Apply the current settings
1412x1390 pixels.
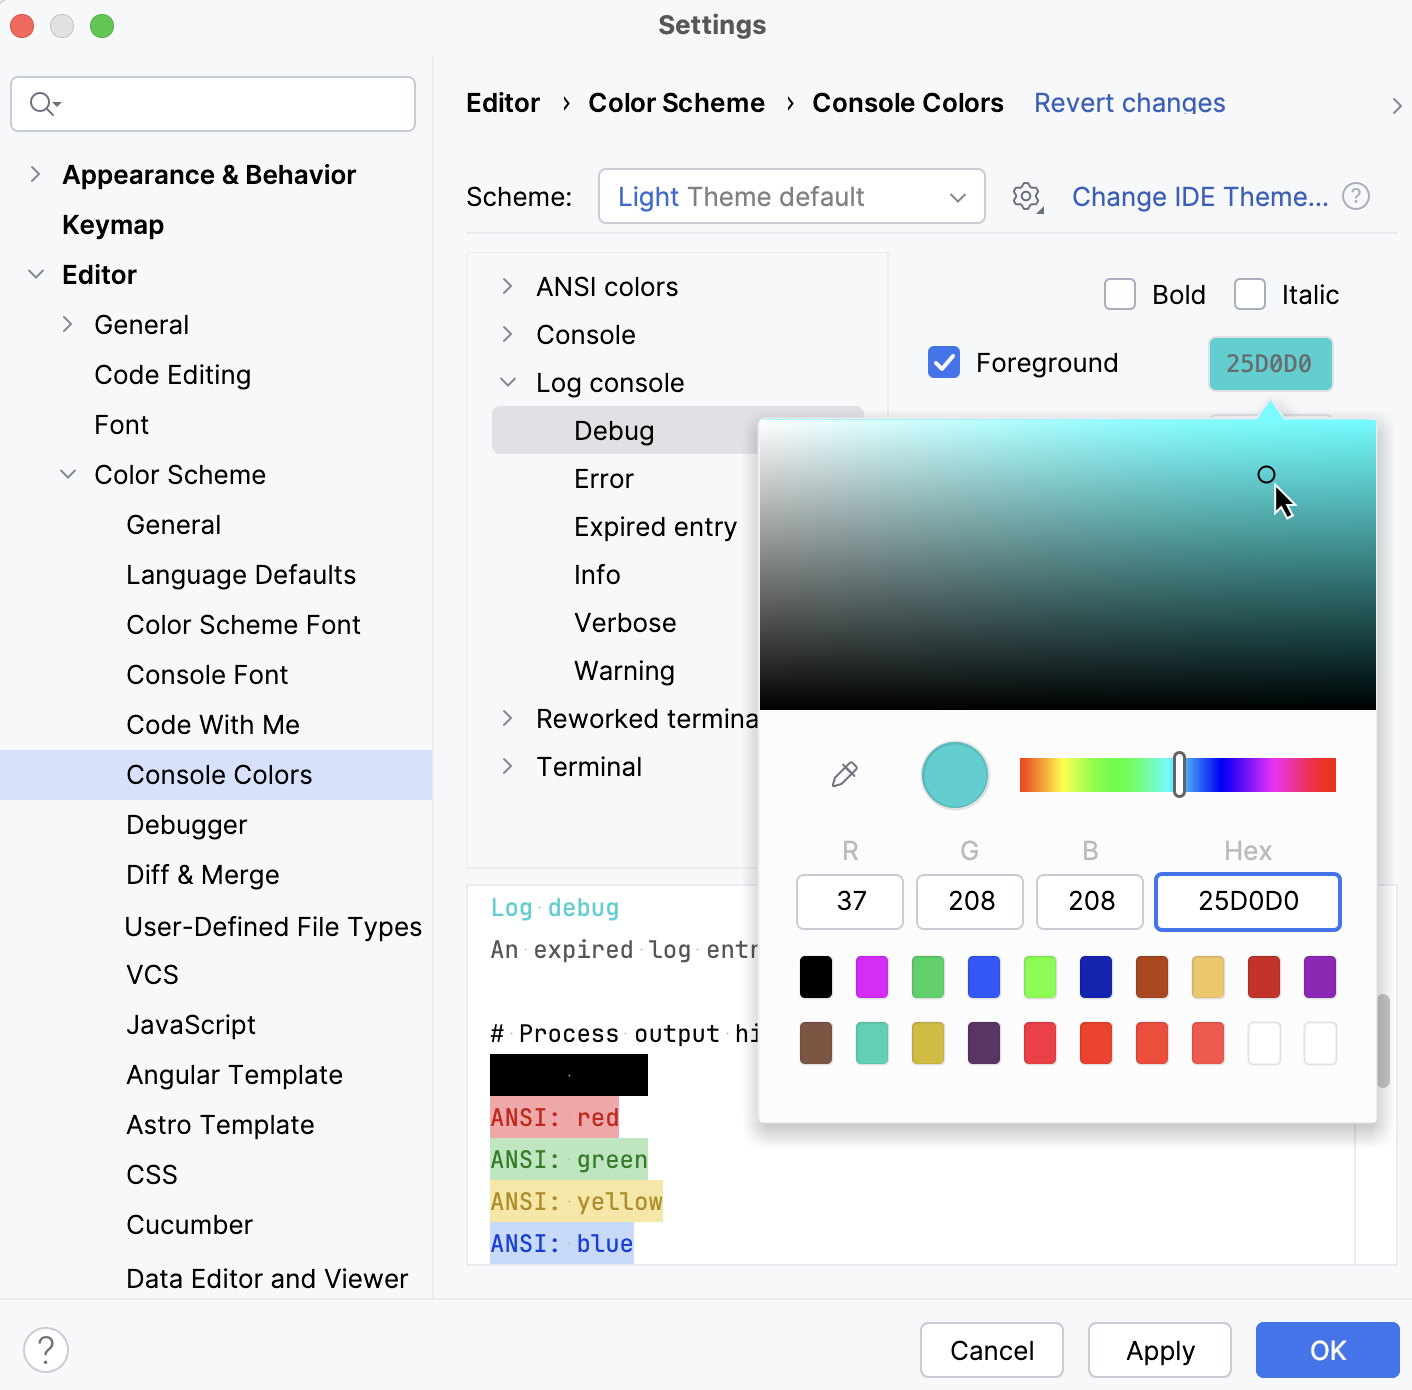point(1159,1350)
